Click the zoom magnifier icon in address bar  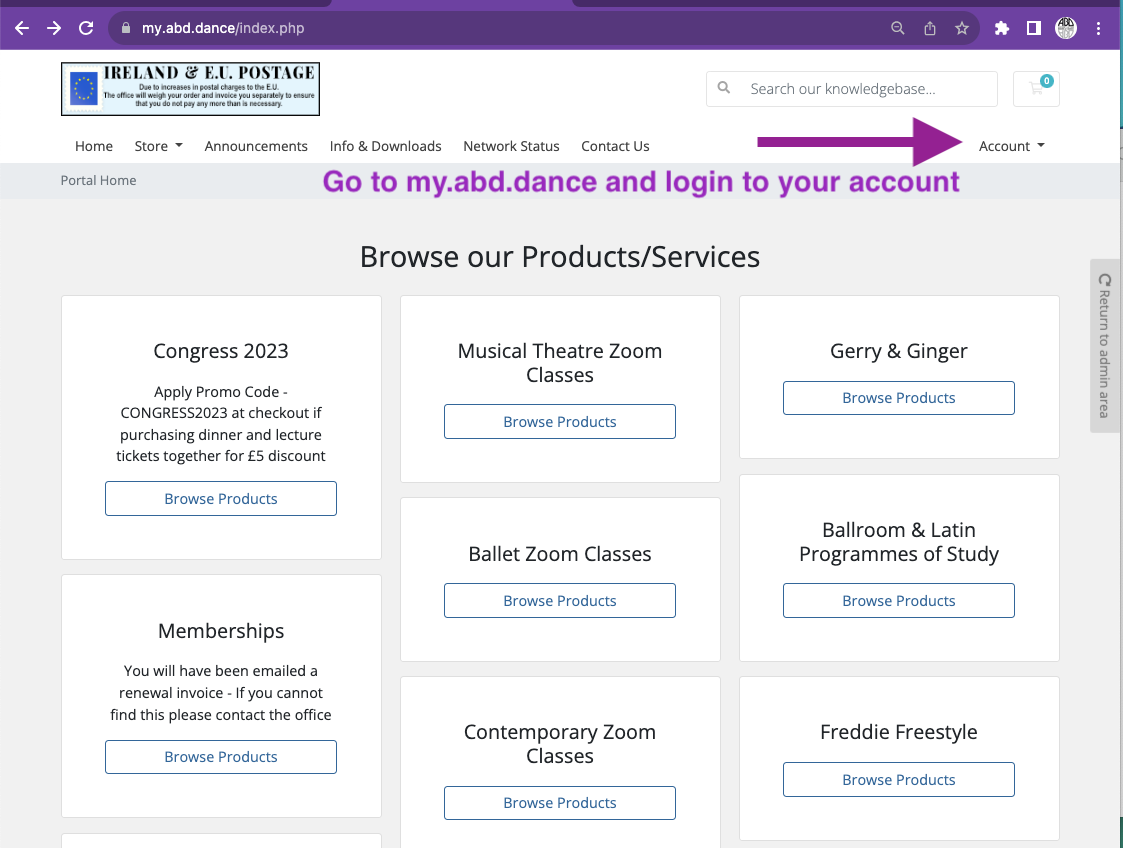(898, 28)
